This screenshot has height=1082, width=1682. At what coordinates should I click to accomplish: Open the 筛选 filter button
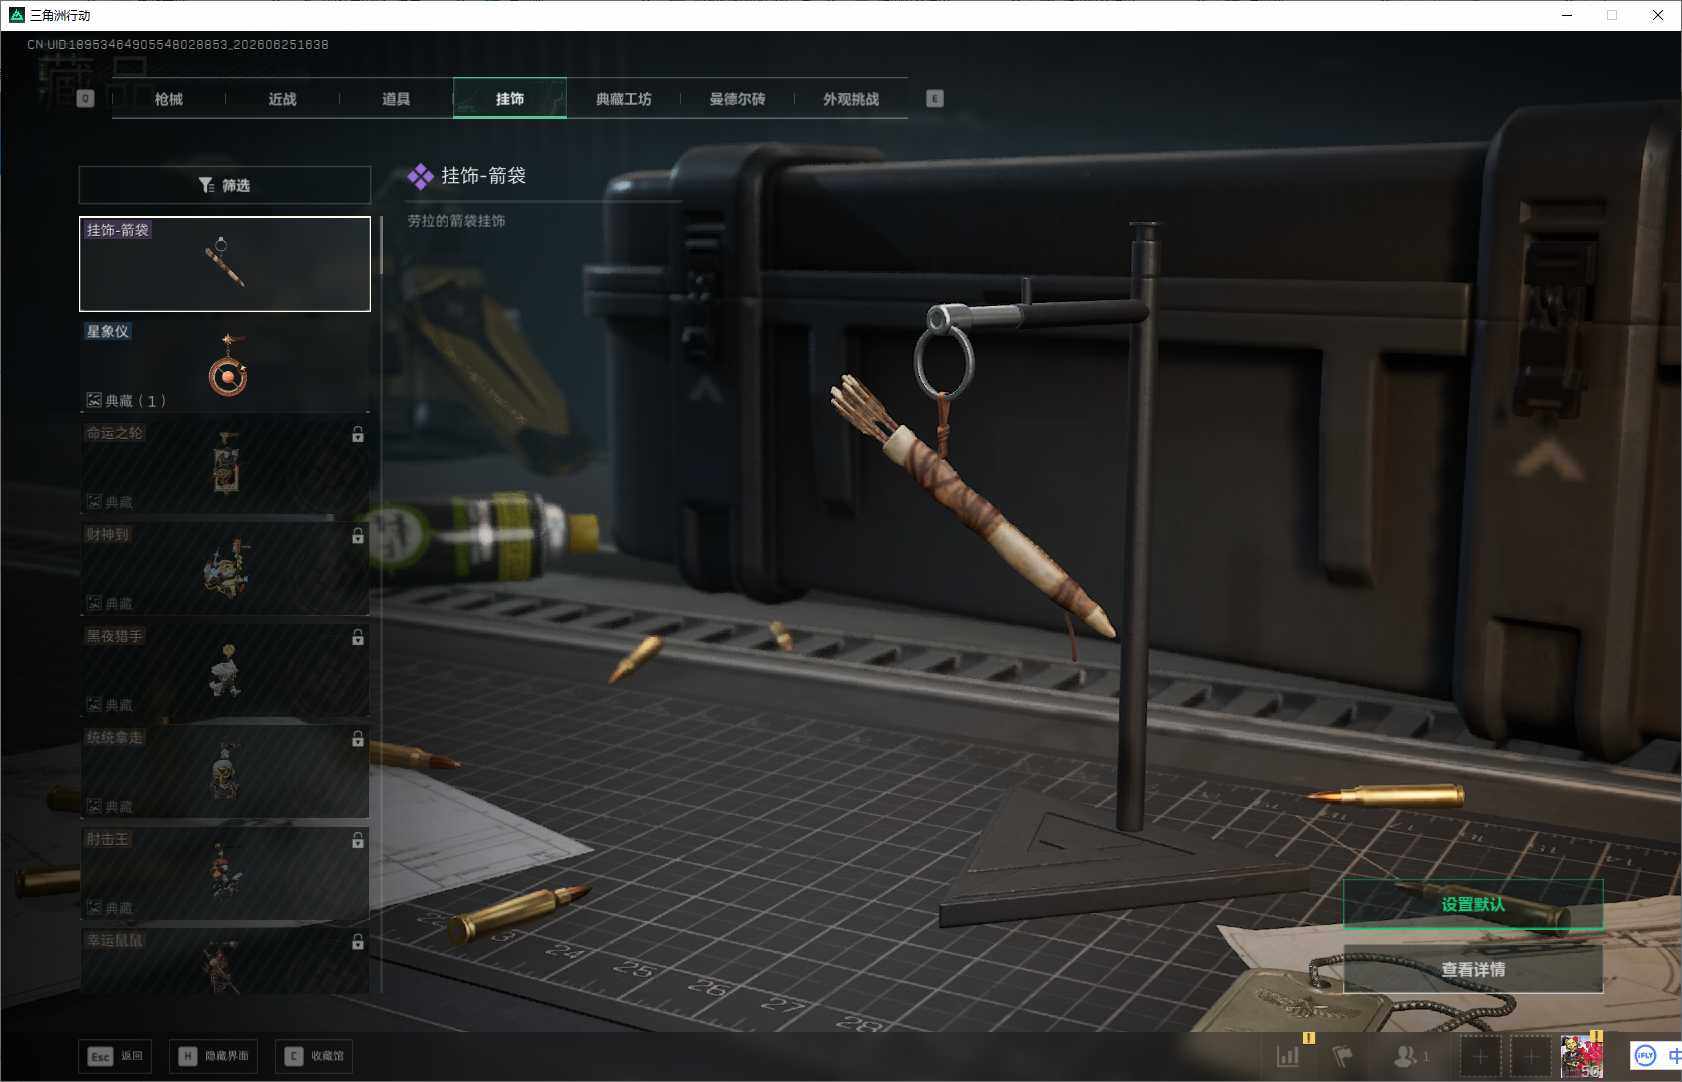(225, 185)
